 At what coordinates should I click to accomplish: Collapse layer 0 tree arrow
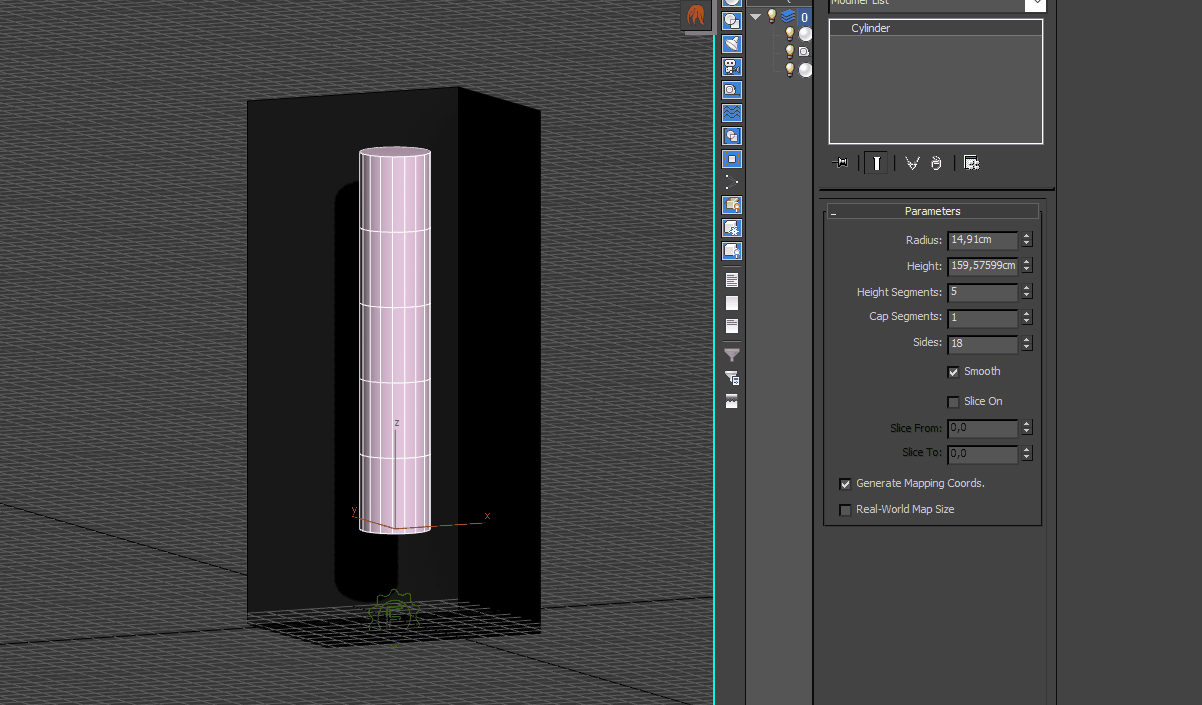(756, 16)
